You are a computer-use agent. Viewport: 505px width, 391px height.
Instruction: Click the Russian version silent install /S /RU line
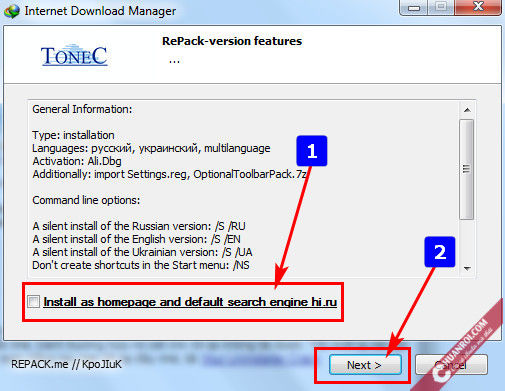[139, 226]
